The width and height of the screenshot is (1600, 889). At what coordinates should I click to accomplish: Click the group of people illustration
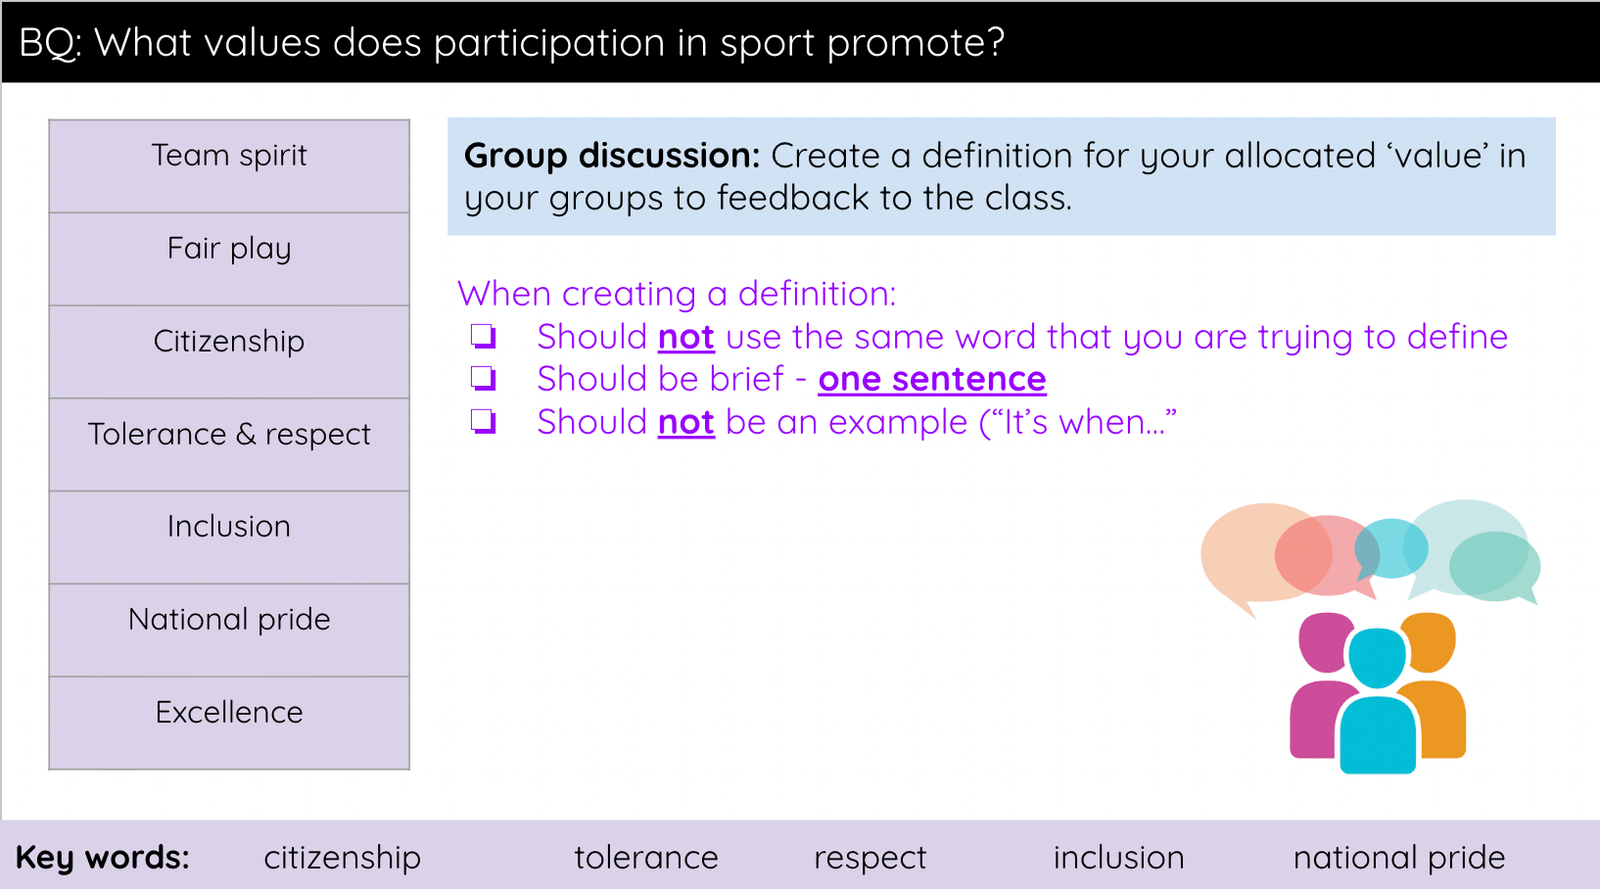[1377, 692]
